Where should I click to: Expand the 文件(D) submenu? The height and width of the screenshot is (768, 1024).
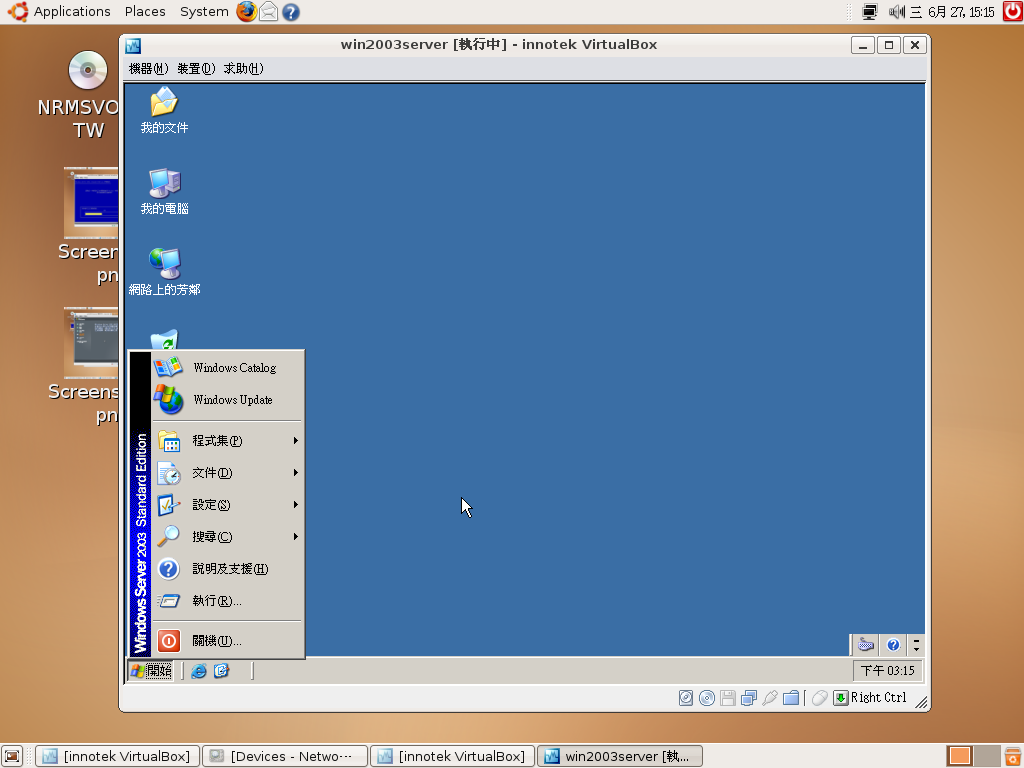[x=228, y=473]
